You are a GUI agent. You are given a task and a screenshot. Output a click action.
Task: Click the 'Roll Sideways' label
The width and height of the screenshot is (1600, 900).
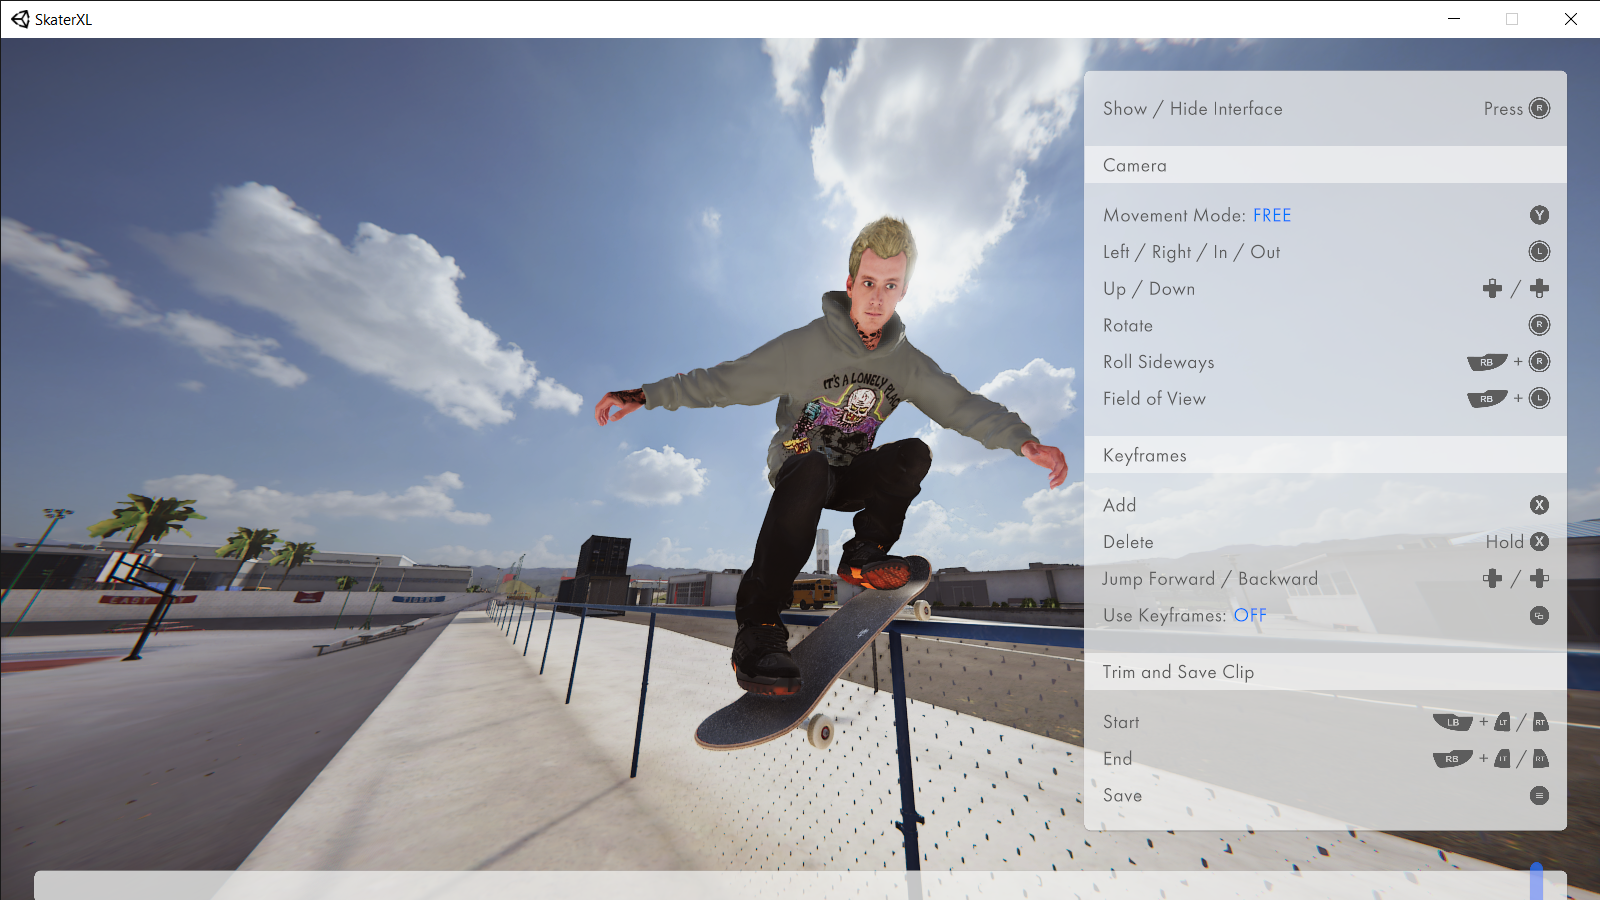[1159, 362]
